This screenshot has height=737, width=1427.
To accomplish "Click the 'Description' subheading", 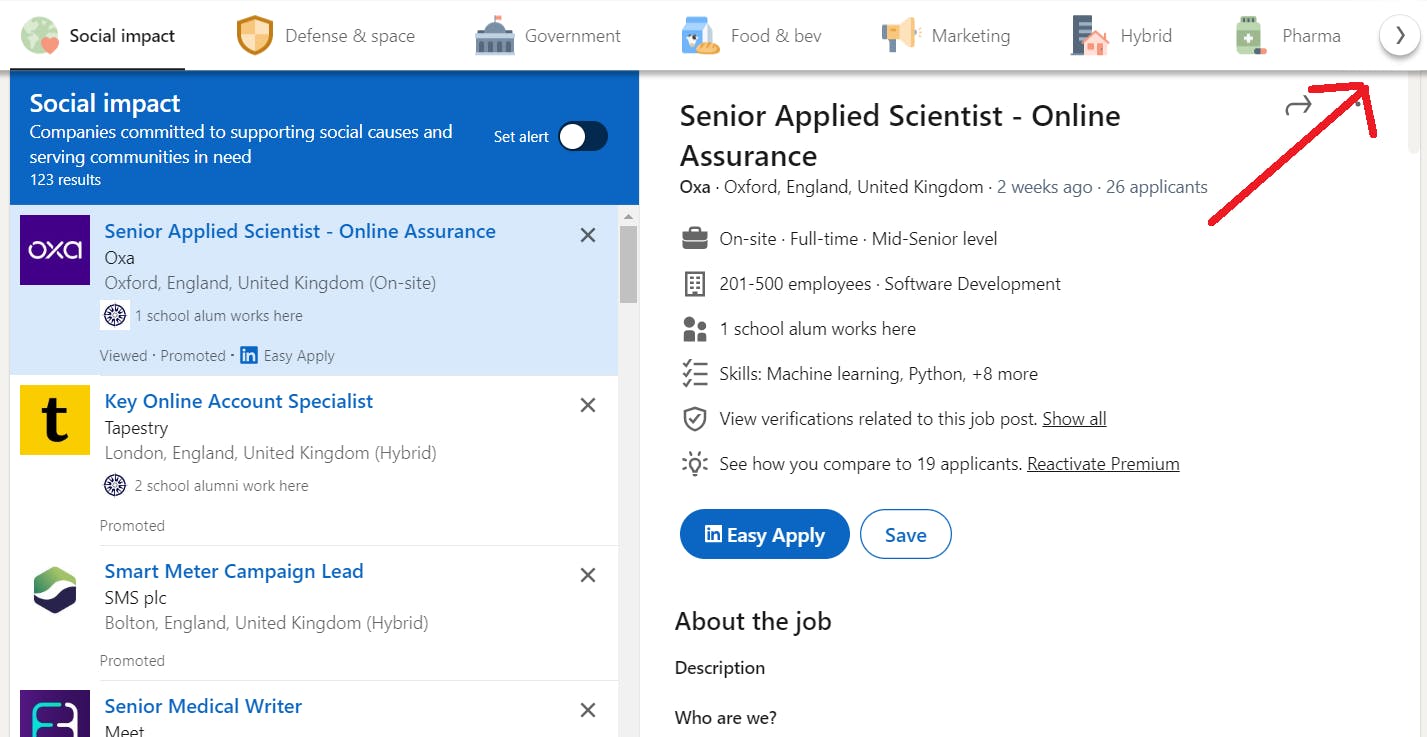I will pyautogui.click(x=720, y=668).
